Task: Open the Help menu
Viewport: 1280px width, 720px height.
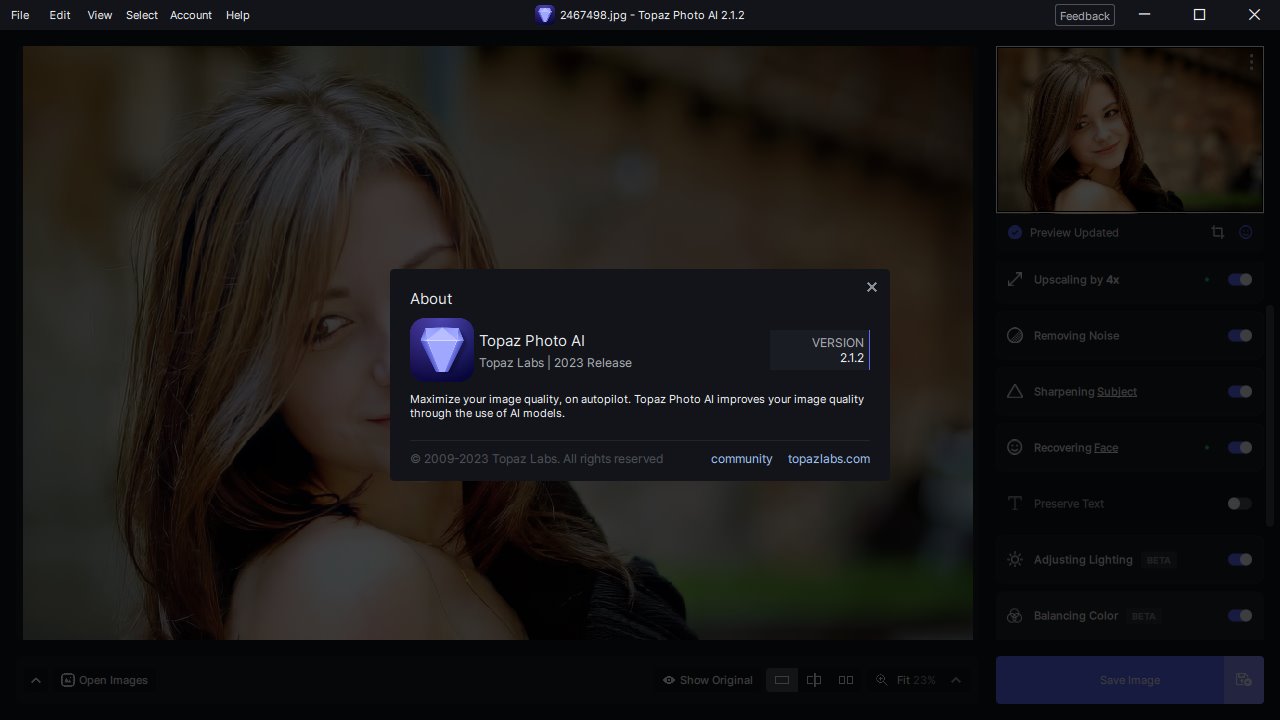Action: [237, 15]
